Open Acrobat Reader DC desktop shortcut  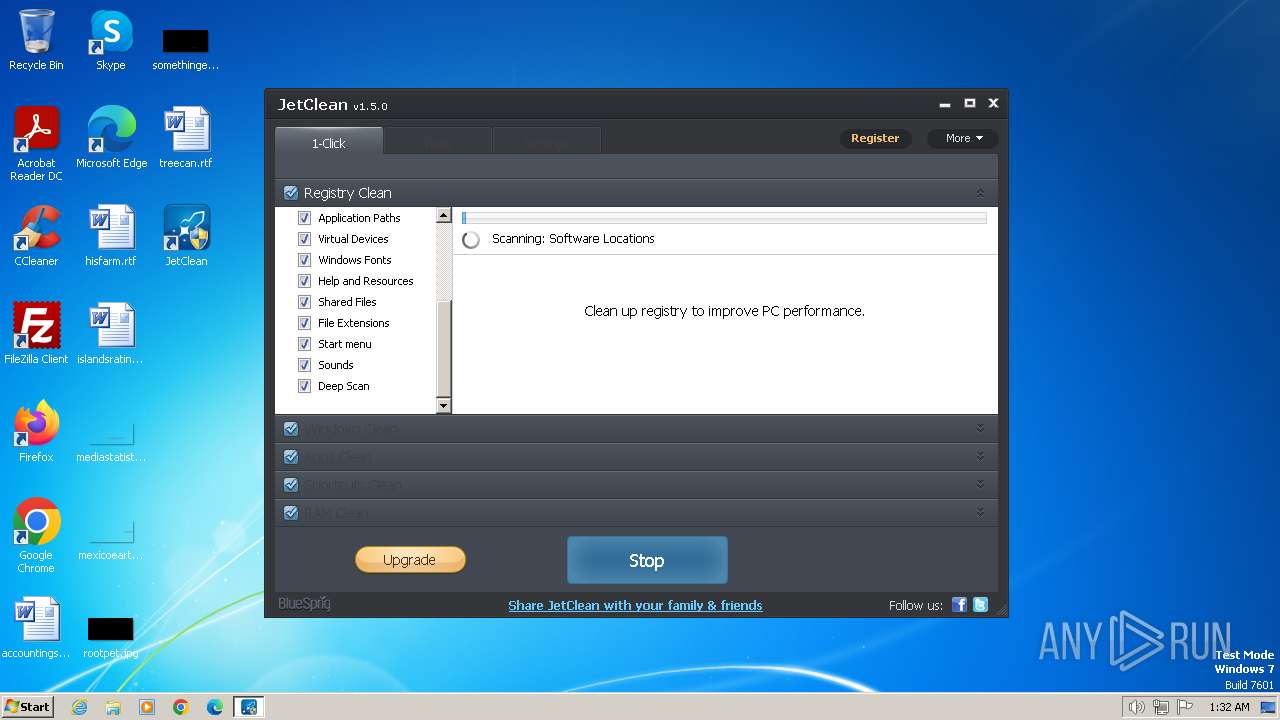36,144
